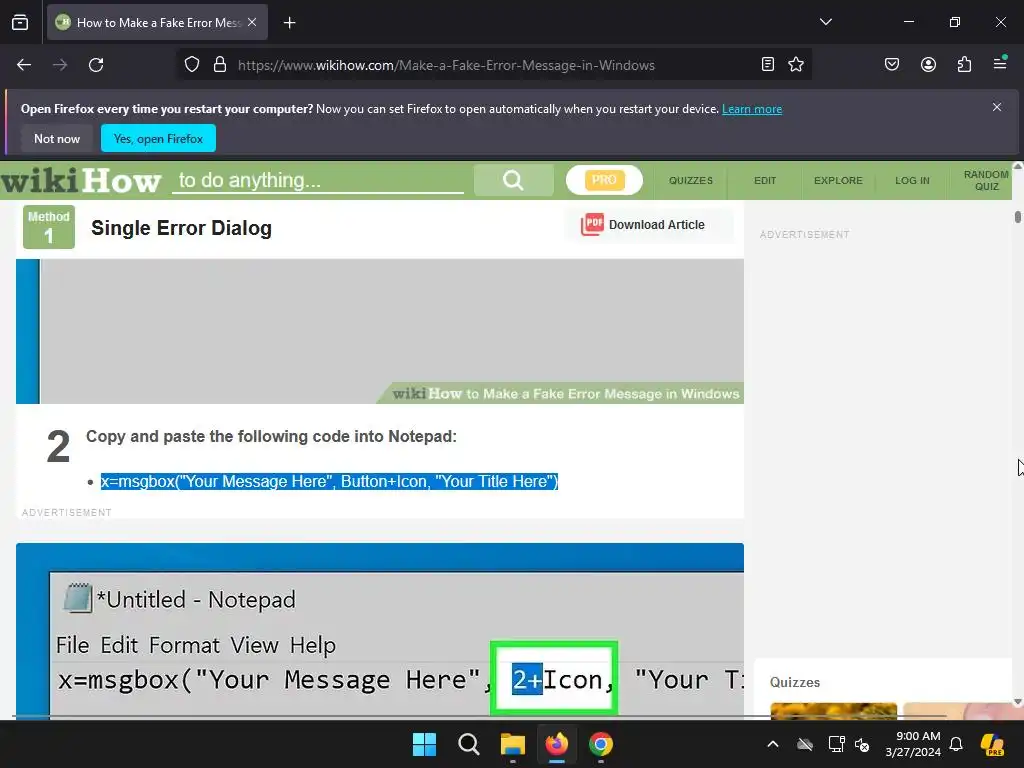Click step 2 instruction text
The width and height of the screenshot is (1024, 768).
271,436
